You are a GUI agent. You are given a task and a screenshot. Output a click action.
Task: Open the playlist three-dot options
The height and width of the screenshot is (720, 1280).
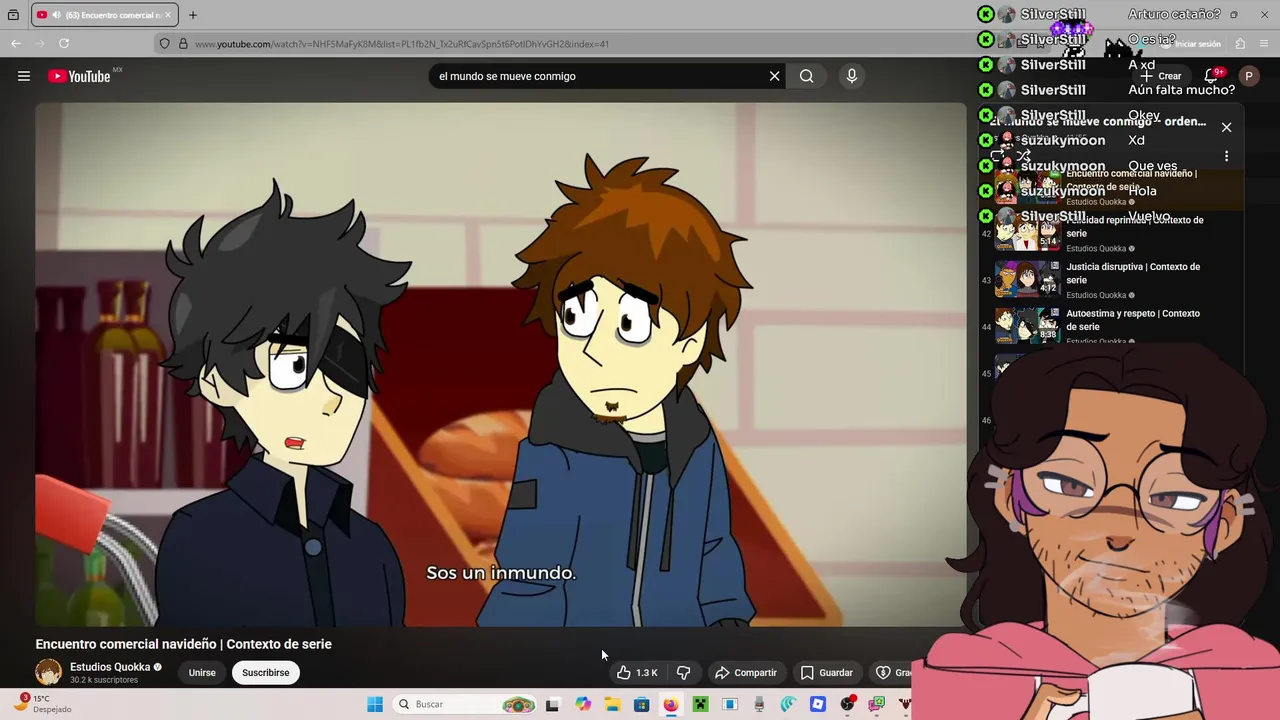click(x=1226, y=156)
